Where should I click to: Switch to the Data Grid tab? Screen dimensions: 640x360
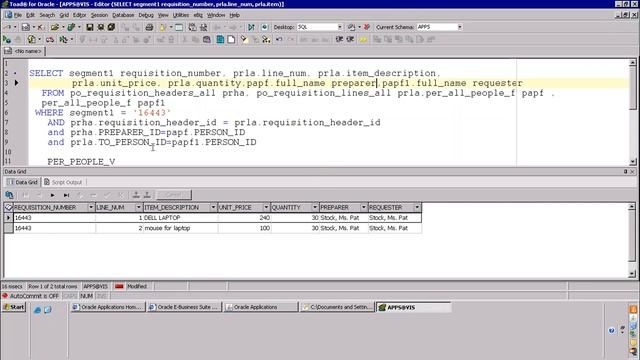(22, 182)
